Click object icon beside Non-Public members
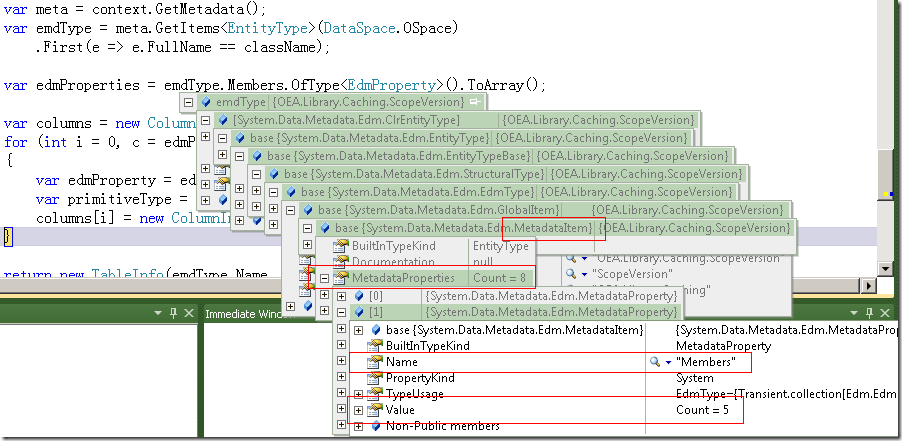The width and height of the screenshot is (902, 441). 376,427
